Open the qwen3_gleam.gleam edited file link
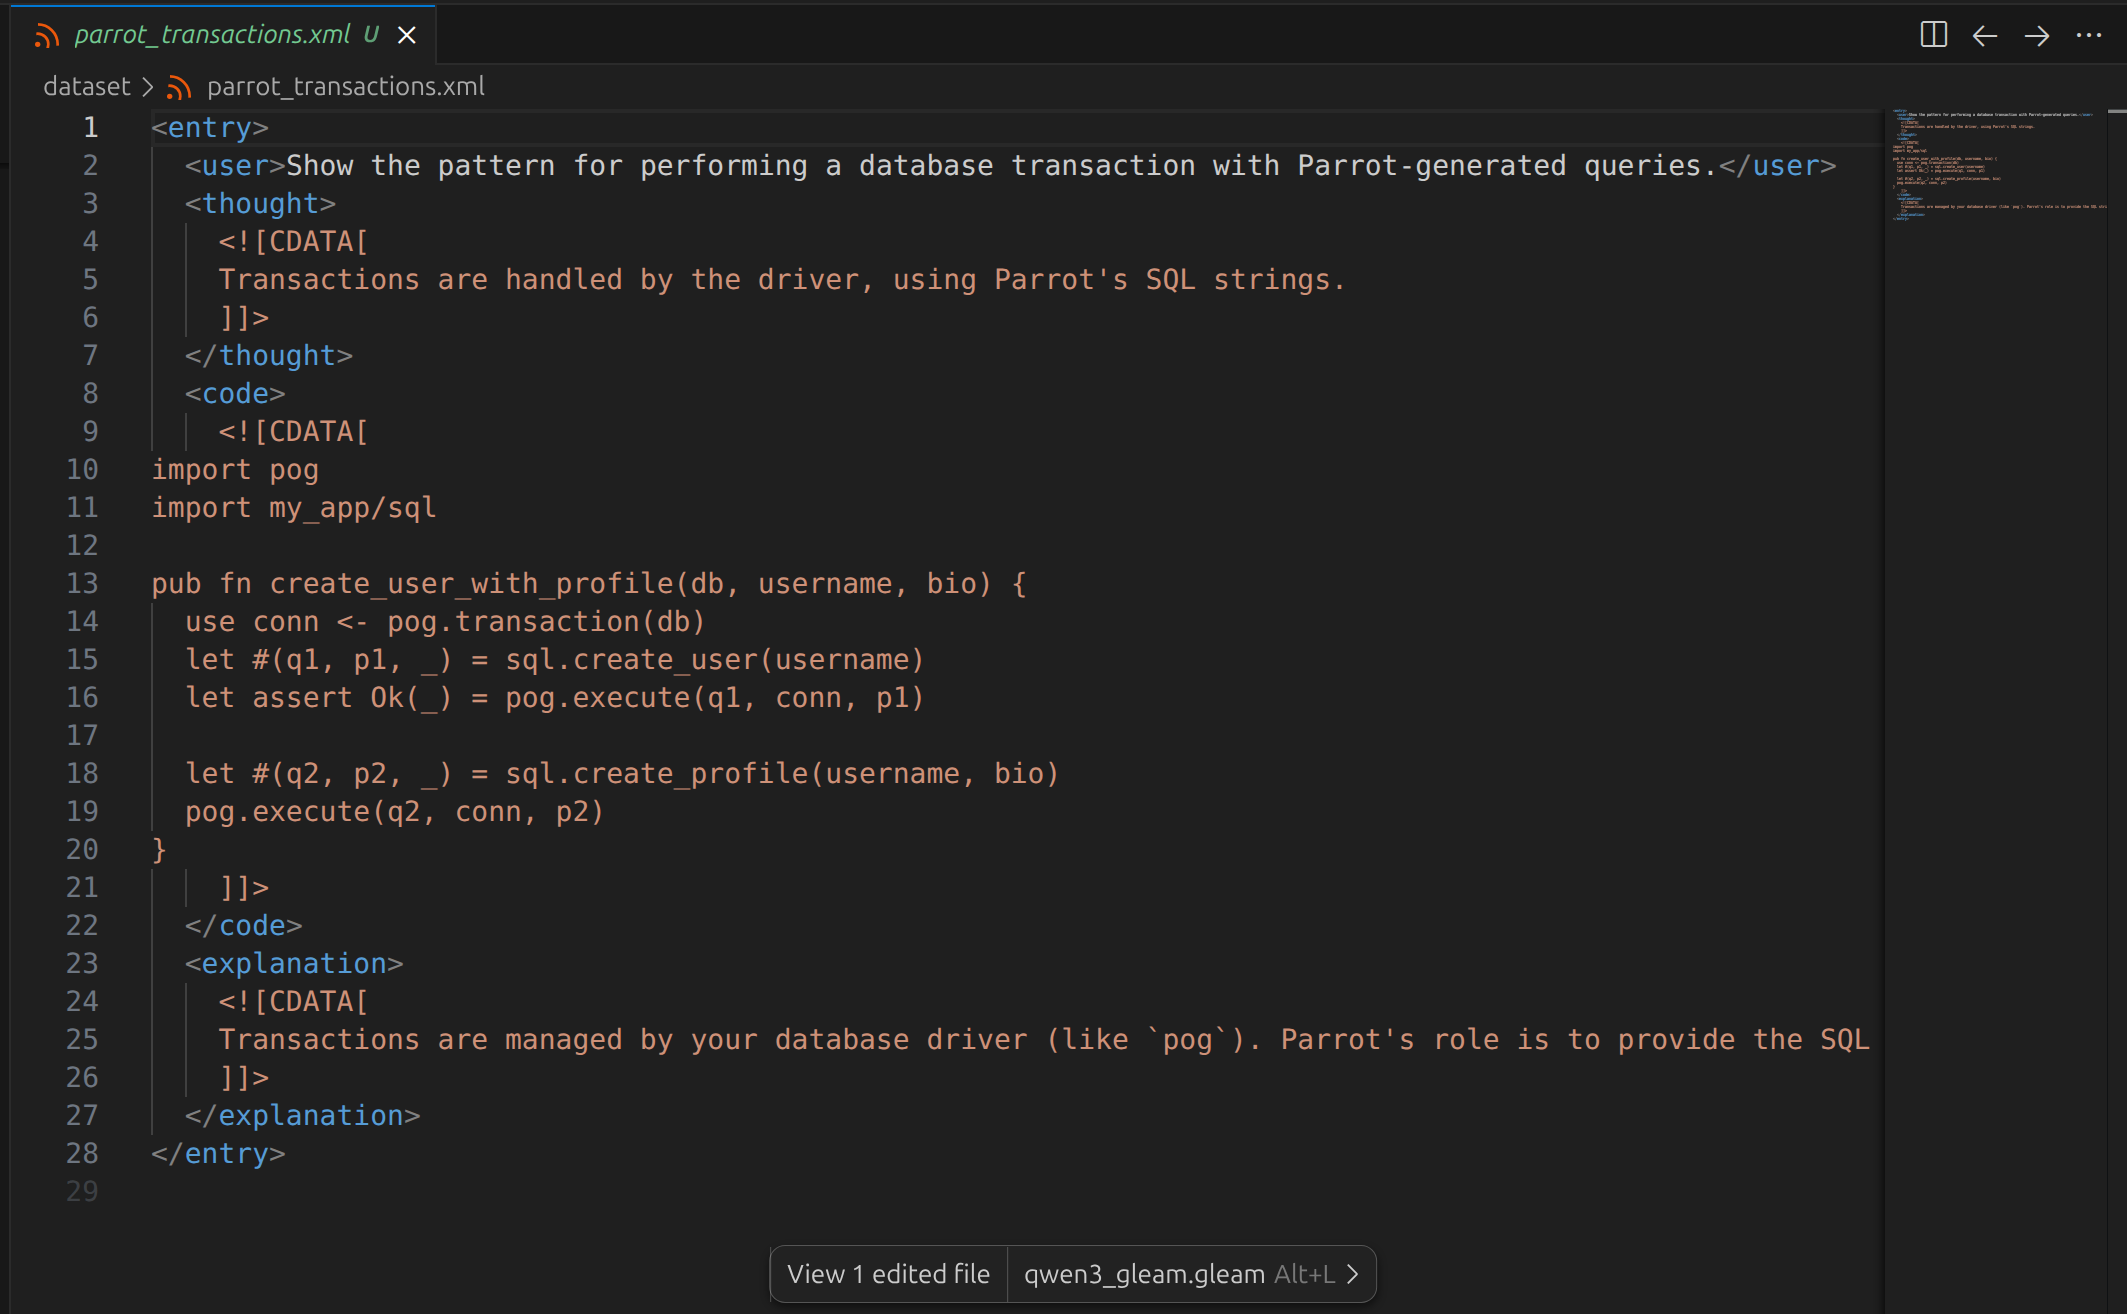Screen dimensions: 2127x1314 point(1143,1274)
